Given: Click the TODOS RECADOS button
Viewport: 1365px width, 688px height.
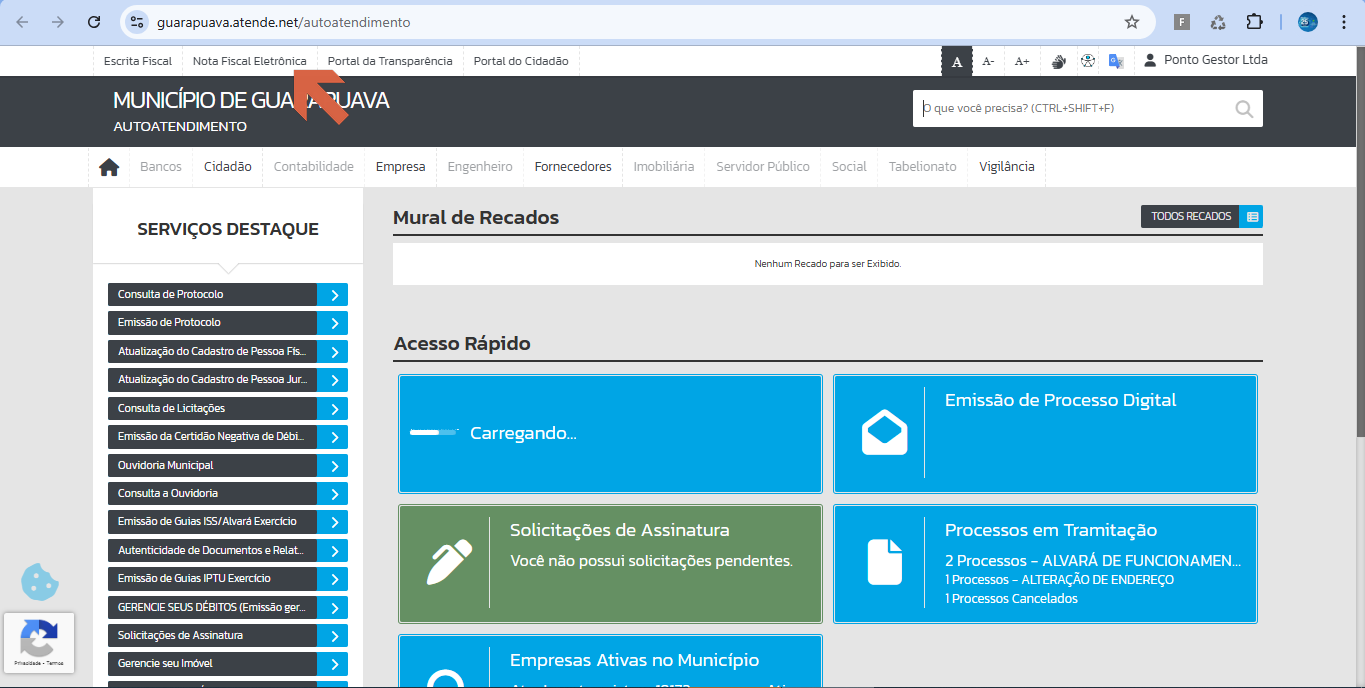Looking at the screenshot, I should click(1191, 216).
